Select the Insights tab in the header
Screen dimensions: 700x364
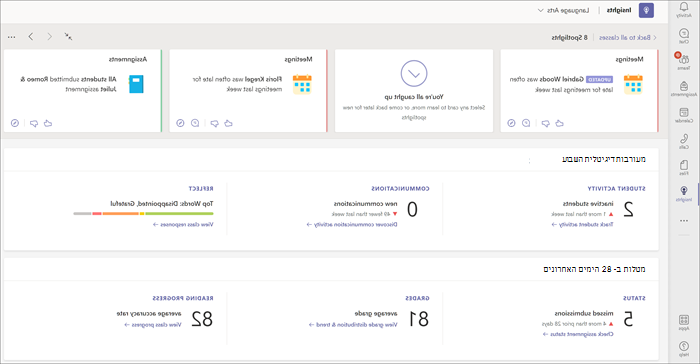(x=619, y=10)
